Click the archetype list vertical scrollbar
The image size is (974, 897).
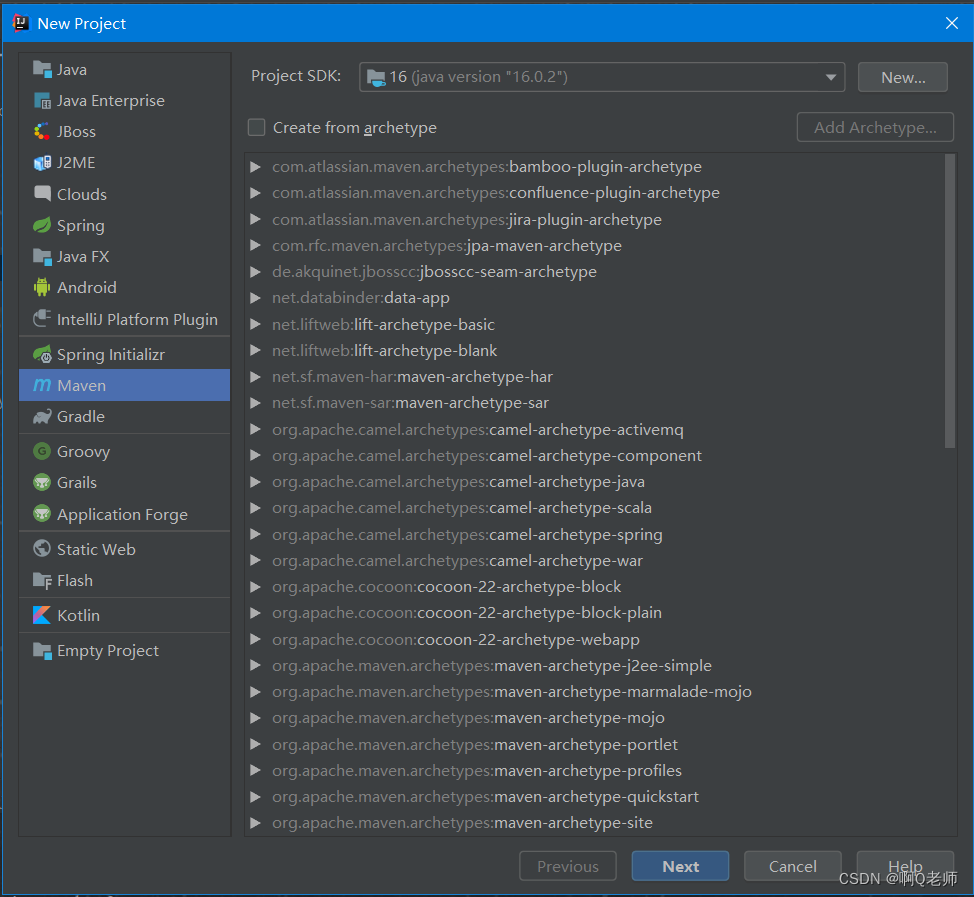point(949,301)
